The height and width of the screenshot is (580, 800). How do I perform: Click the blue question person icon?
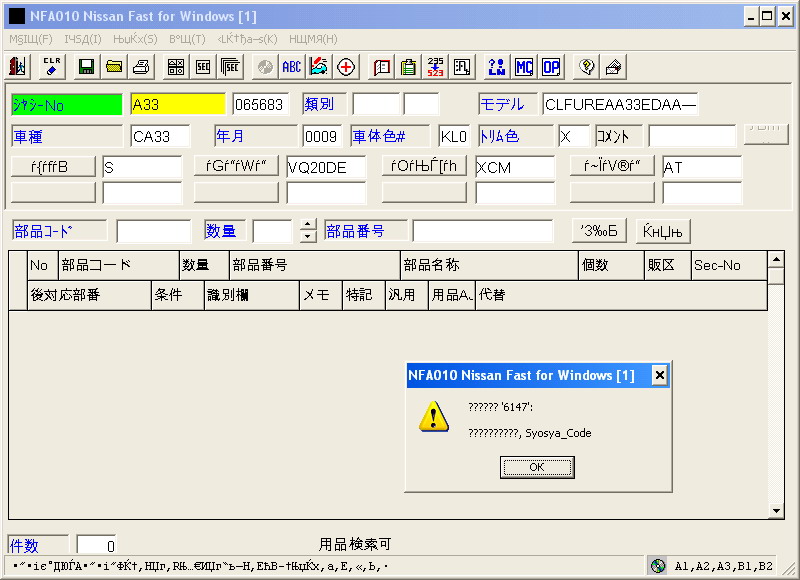(x=497, y=67)
